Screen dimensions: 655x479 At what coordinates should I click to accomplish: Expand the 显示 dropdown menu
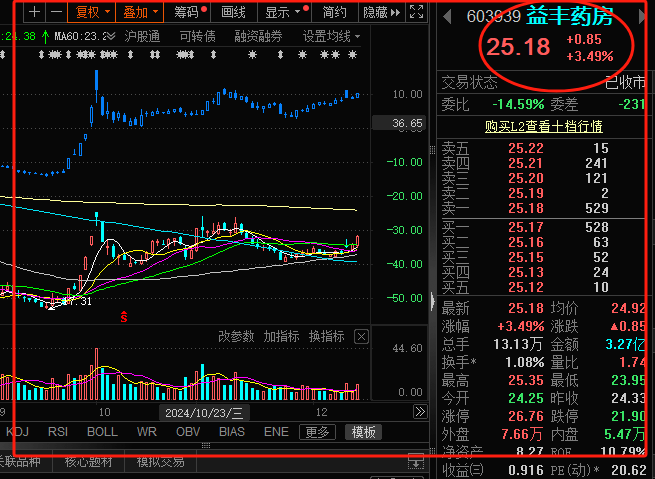click(283, 13)
